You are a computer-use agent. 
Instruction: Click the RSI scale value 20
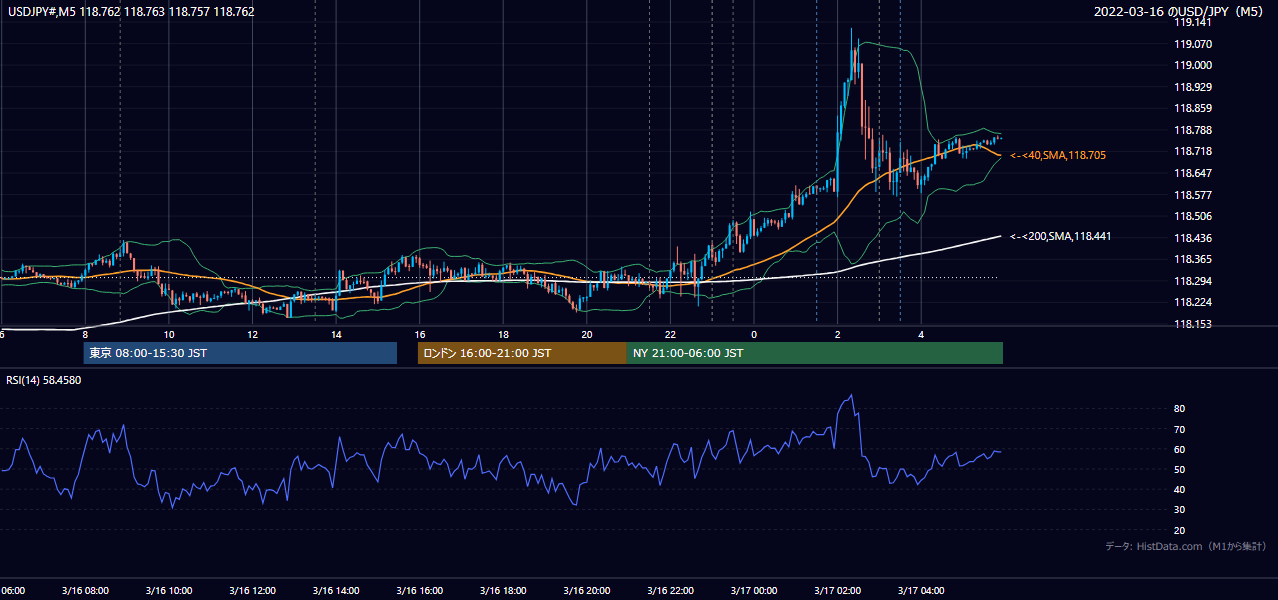1180,530
